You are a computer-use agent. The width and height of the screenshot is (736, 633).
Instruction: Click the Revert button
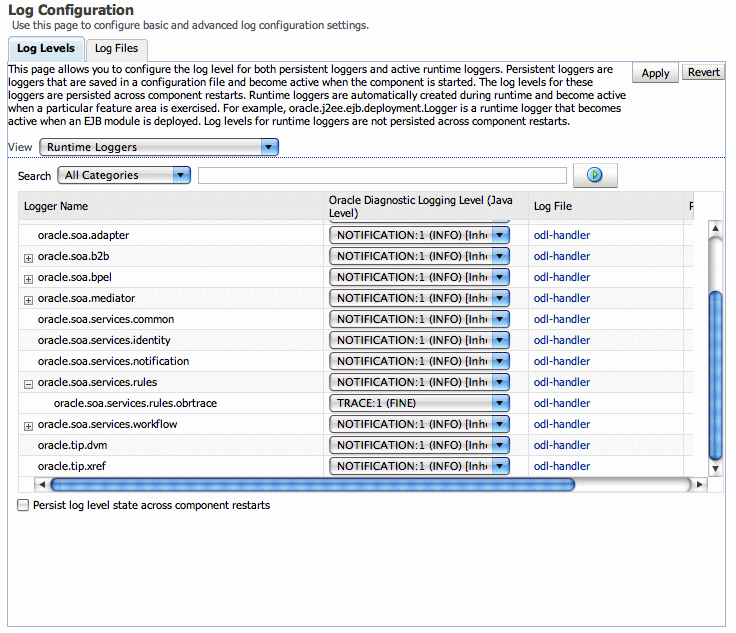[x=704, y=72]
